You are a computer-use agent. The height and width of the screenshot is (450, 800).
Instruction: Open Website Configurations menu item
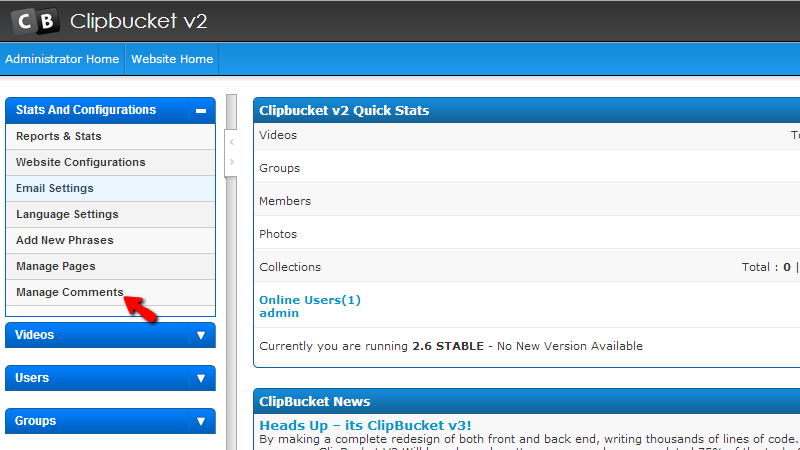click(111, 162)
